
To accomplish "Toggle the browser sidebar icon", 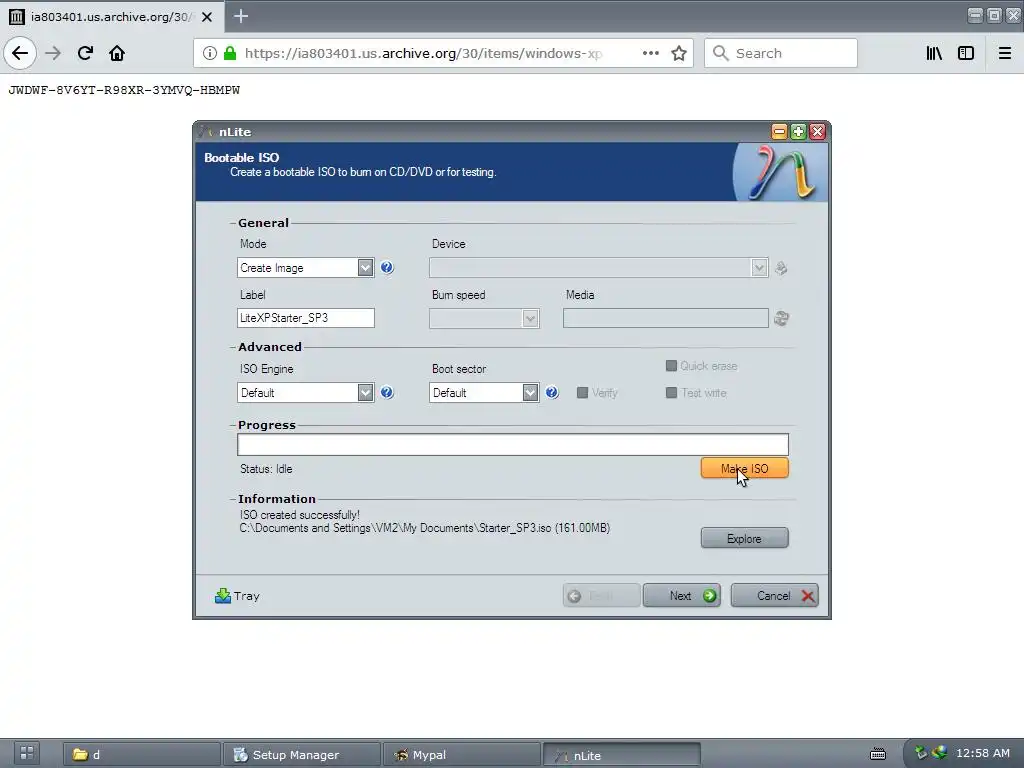I will point(966,53).
